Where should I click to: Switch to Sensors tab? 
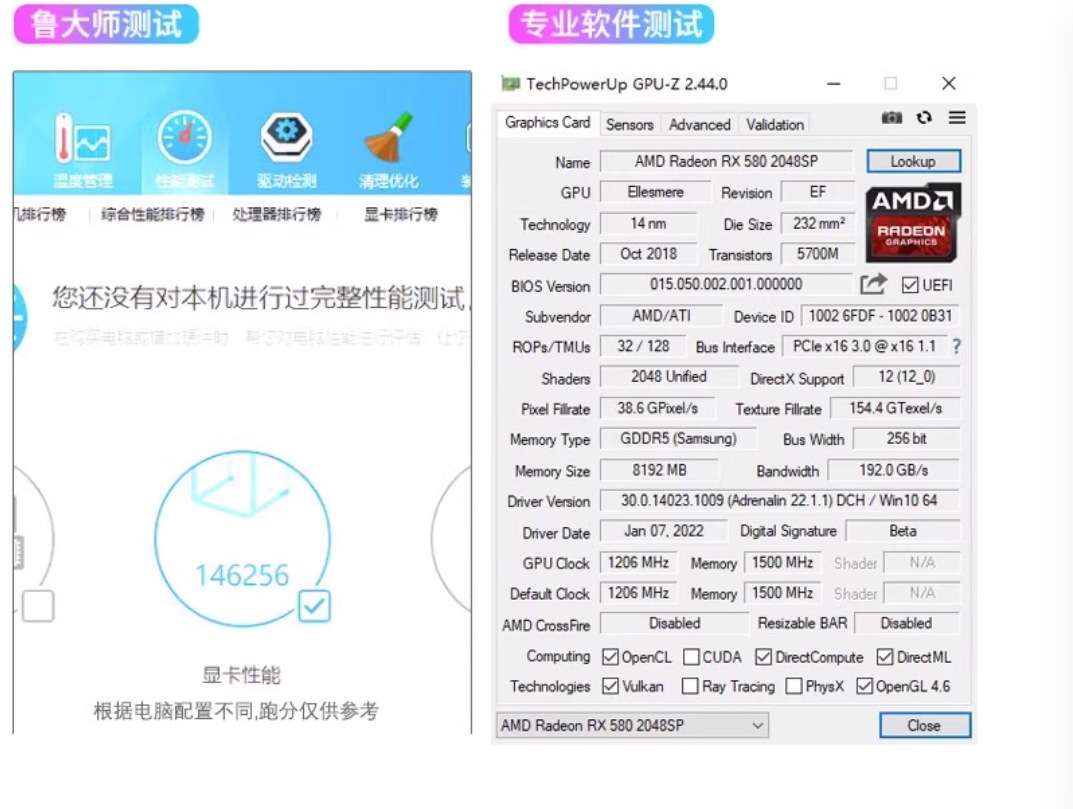(630, 125)
